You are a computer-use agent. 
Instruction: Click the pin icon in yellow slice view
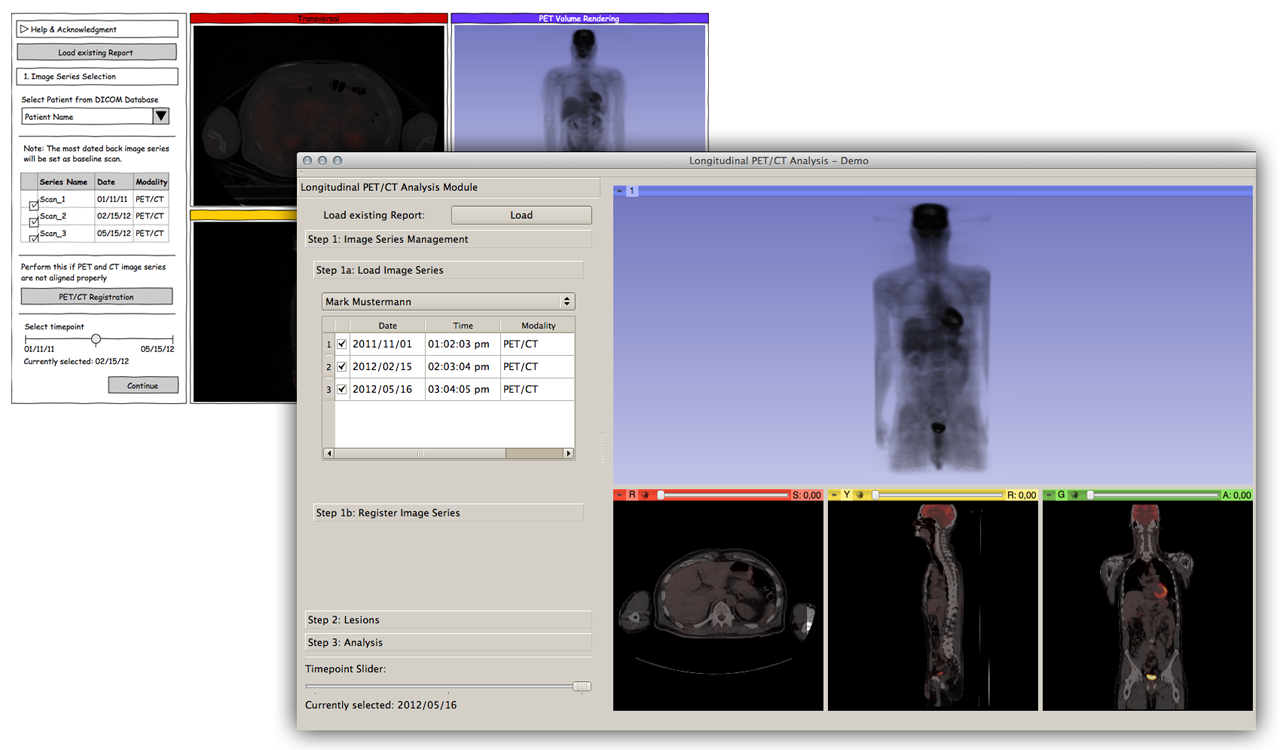pyautogui.click(x=835, y=495)
